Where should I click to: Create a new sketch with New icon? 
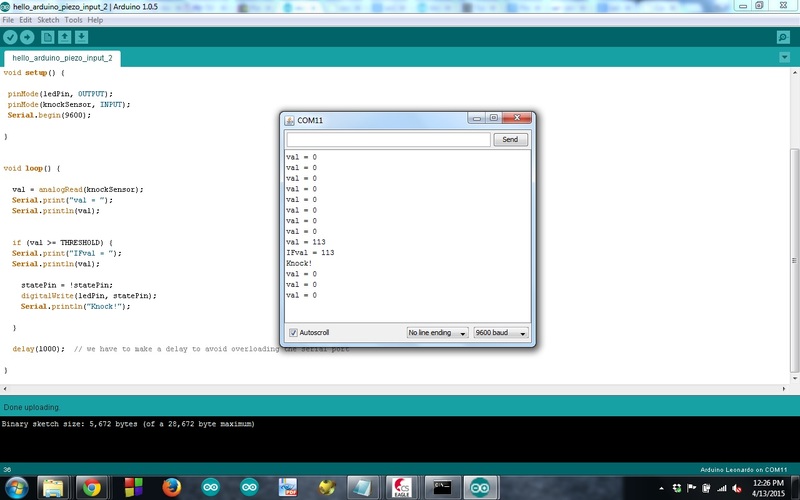click(47, 37)
